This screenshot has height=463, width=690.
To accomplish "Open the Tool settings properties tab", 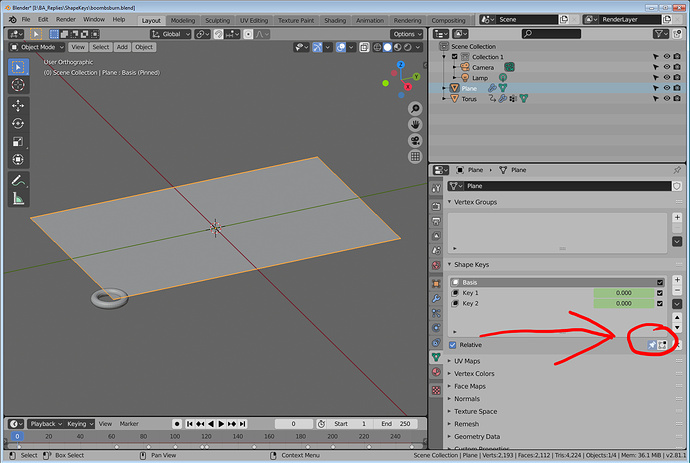I will pos(436,188).
